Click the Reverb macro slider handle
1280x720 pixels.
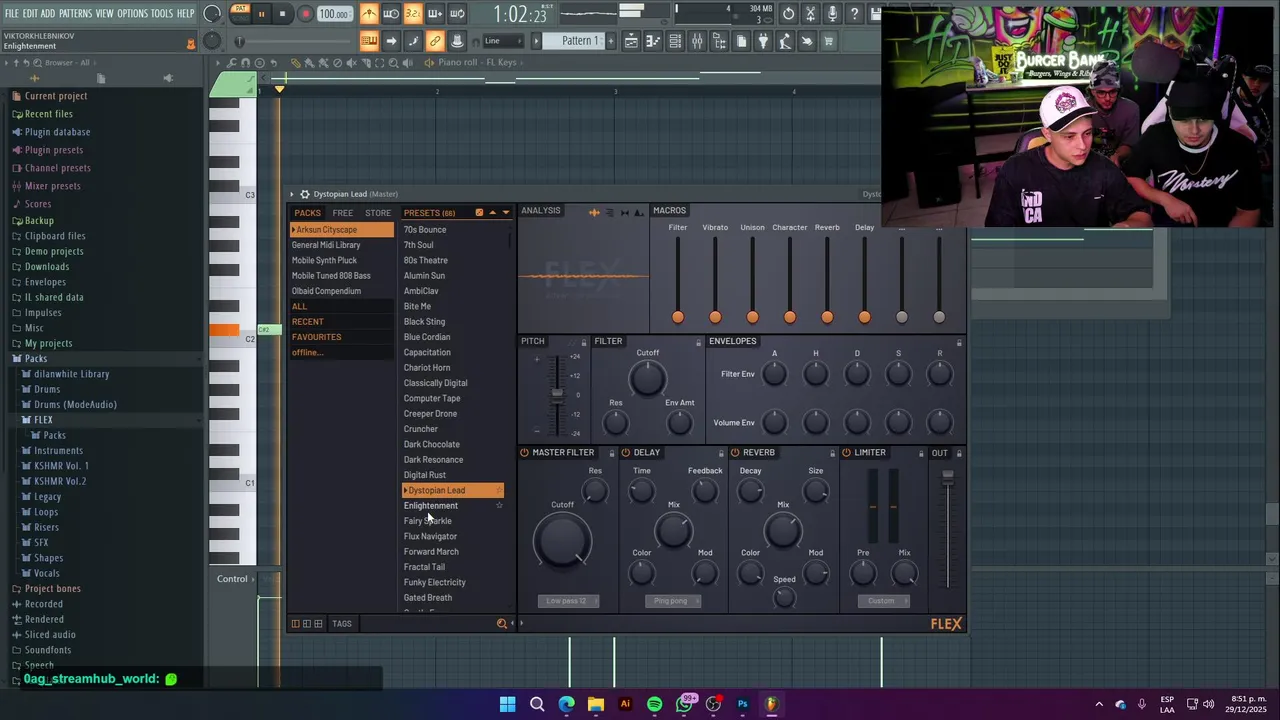pyautogui.click(x=827, y=317)
